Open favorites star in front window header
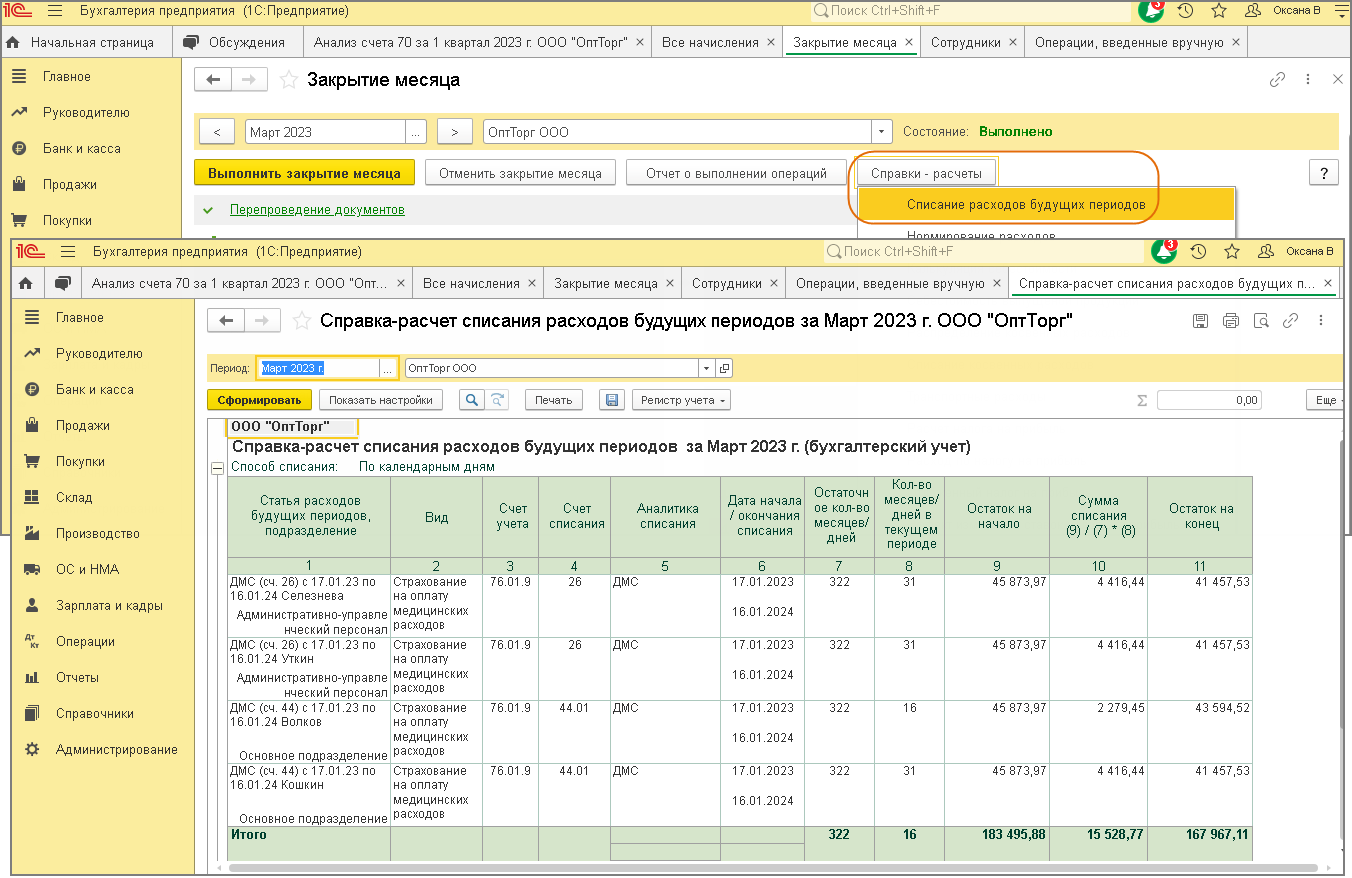 click(x=1232, y=251)
